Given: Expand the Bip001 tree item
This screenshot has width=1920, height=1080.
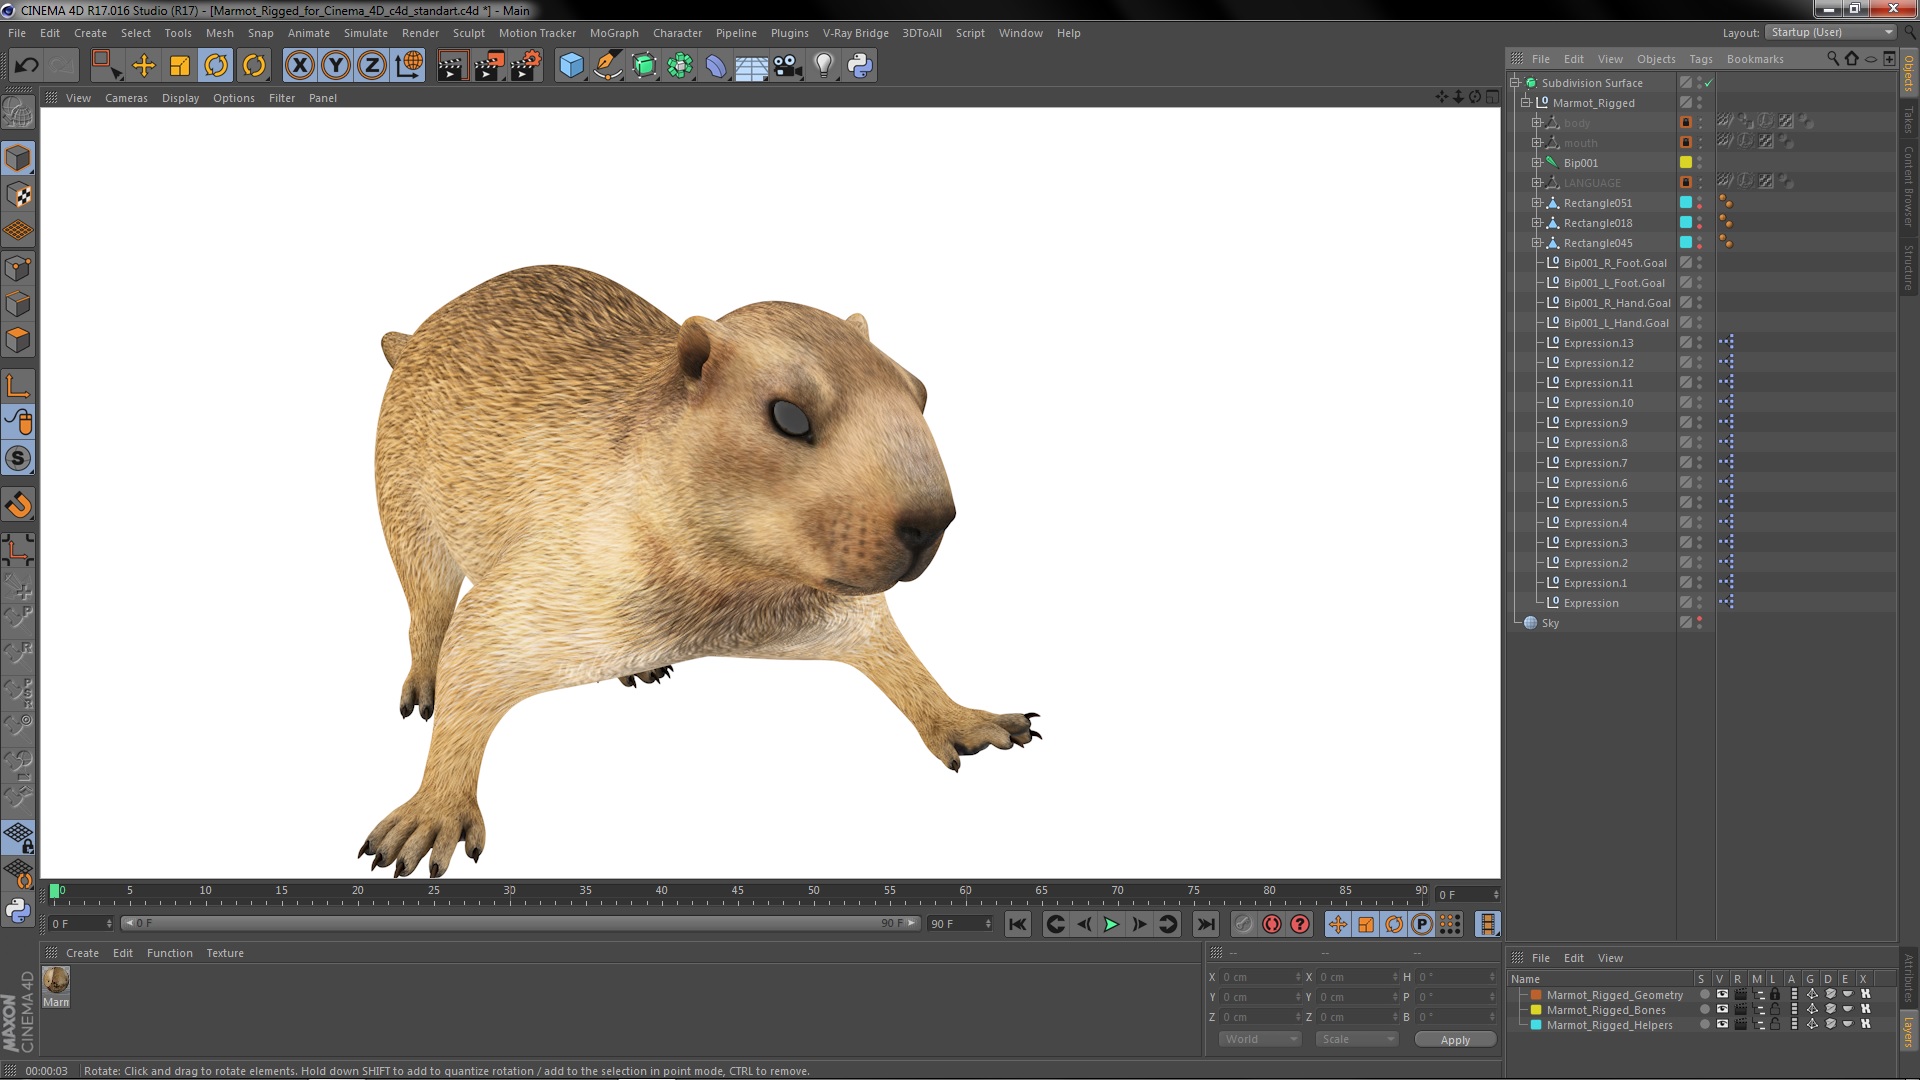Looking at the screenshot, I should [1537, 163].
